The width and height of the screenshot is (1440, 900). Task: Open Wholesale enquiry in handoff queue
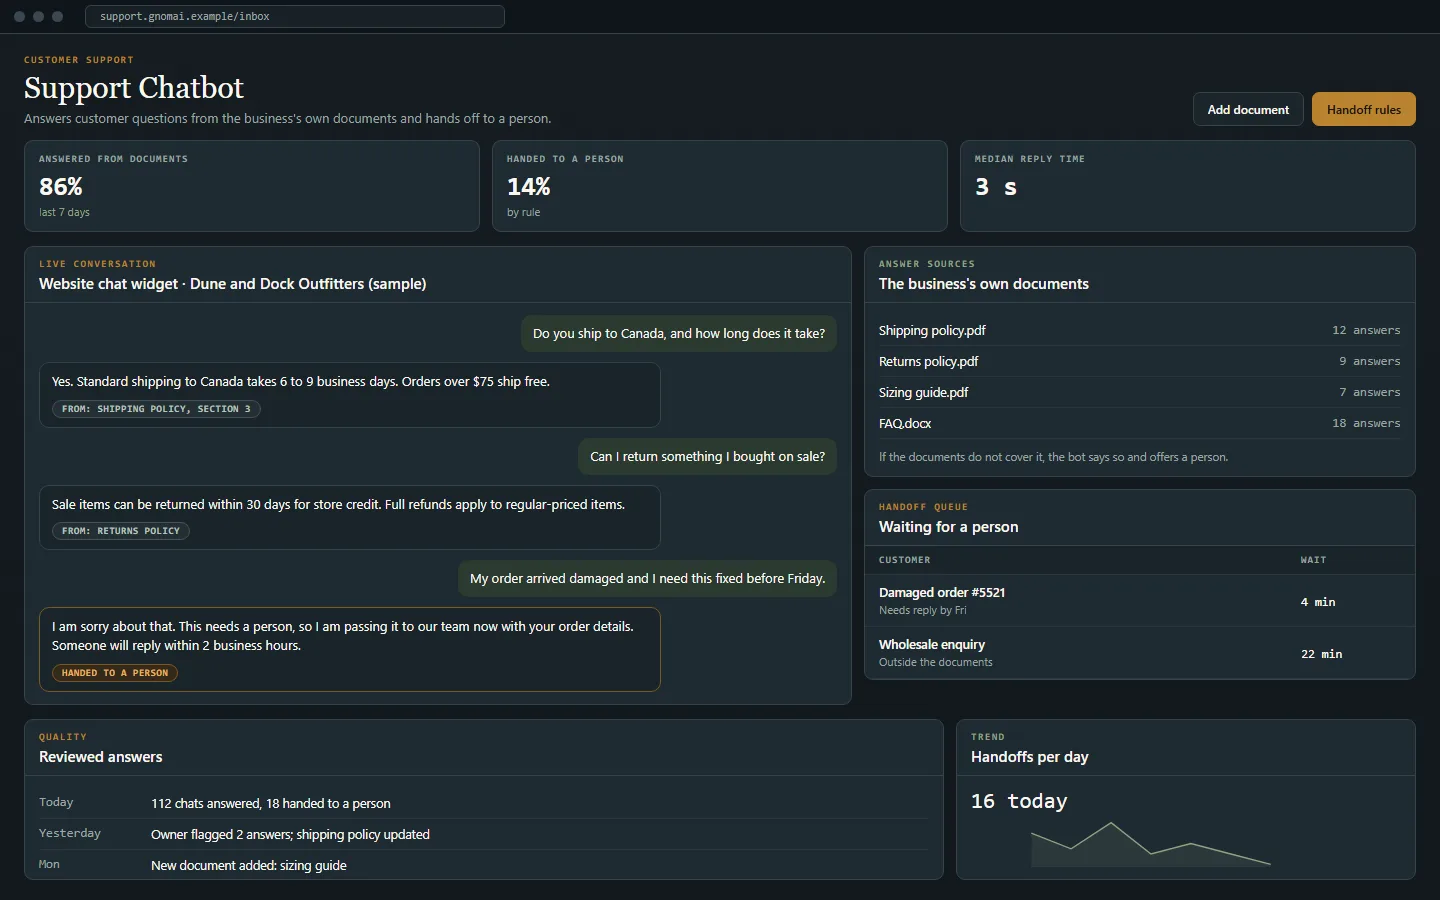1140,653
